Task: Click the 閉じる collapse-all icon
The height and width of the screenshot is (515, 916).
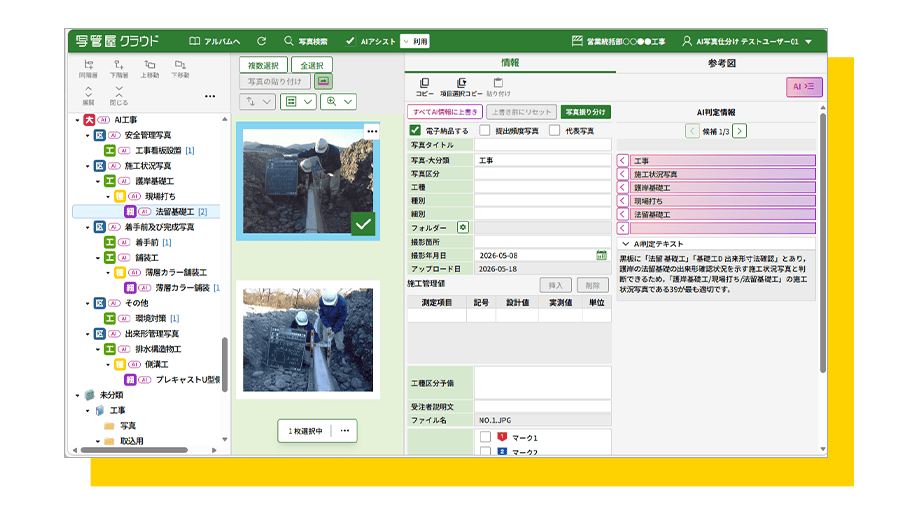Action: (119, 92)
